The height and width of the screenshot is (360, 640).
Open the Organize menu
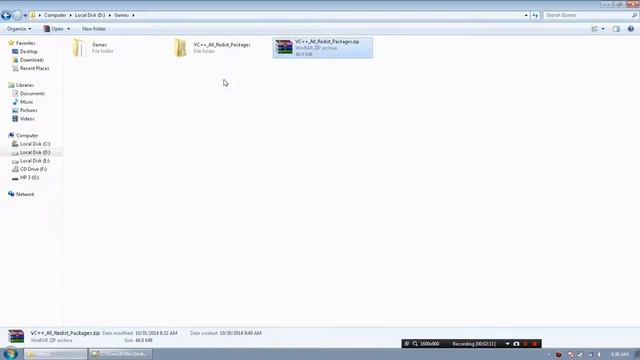(x=19, y=29)
